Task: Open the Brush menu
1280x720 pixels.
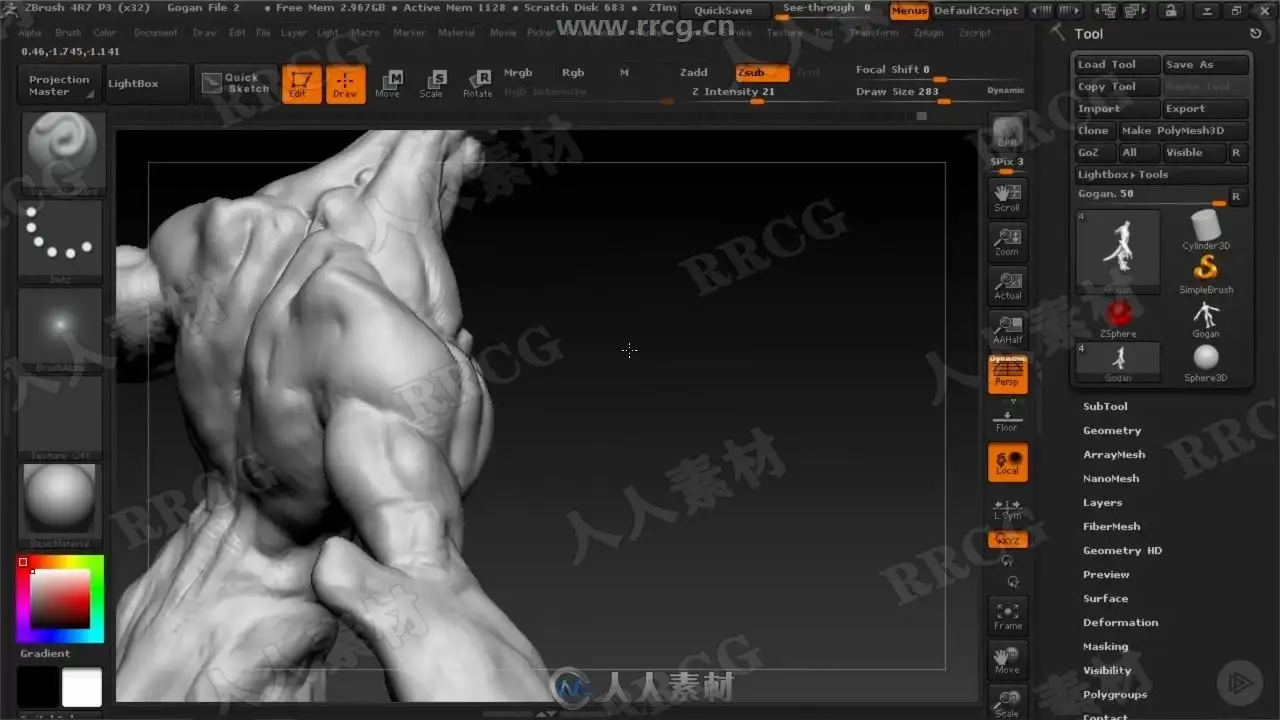Action: (68, 33)
